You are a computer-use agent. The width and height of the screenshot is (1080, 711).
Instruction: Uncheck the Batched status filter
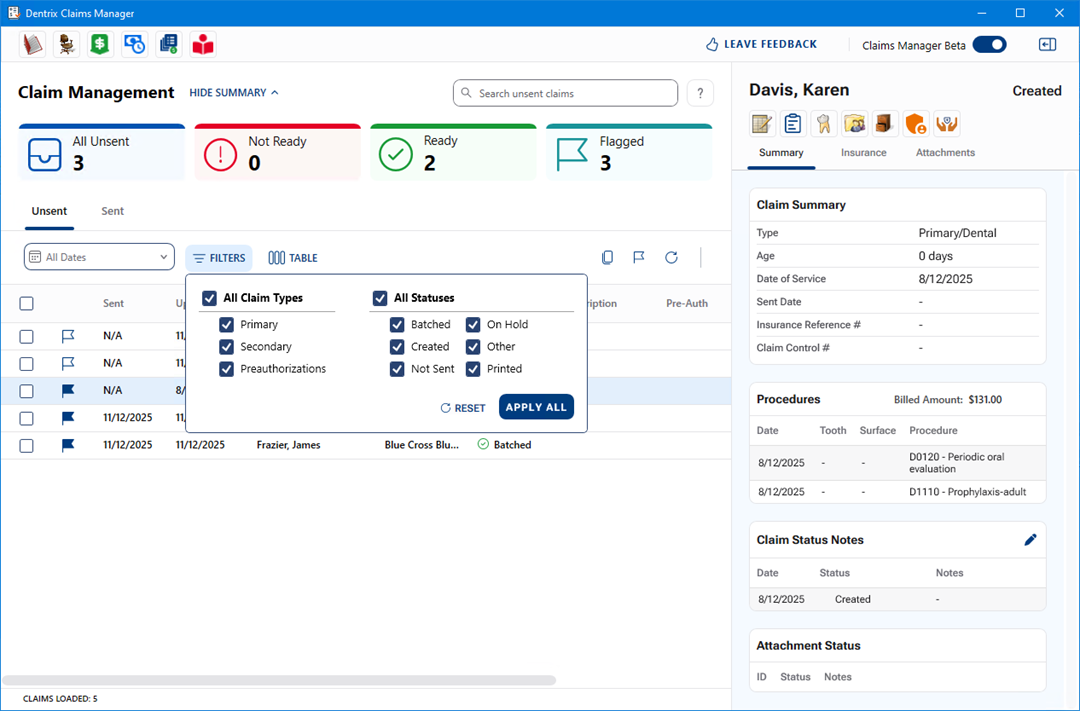tap(397, 325)
